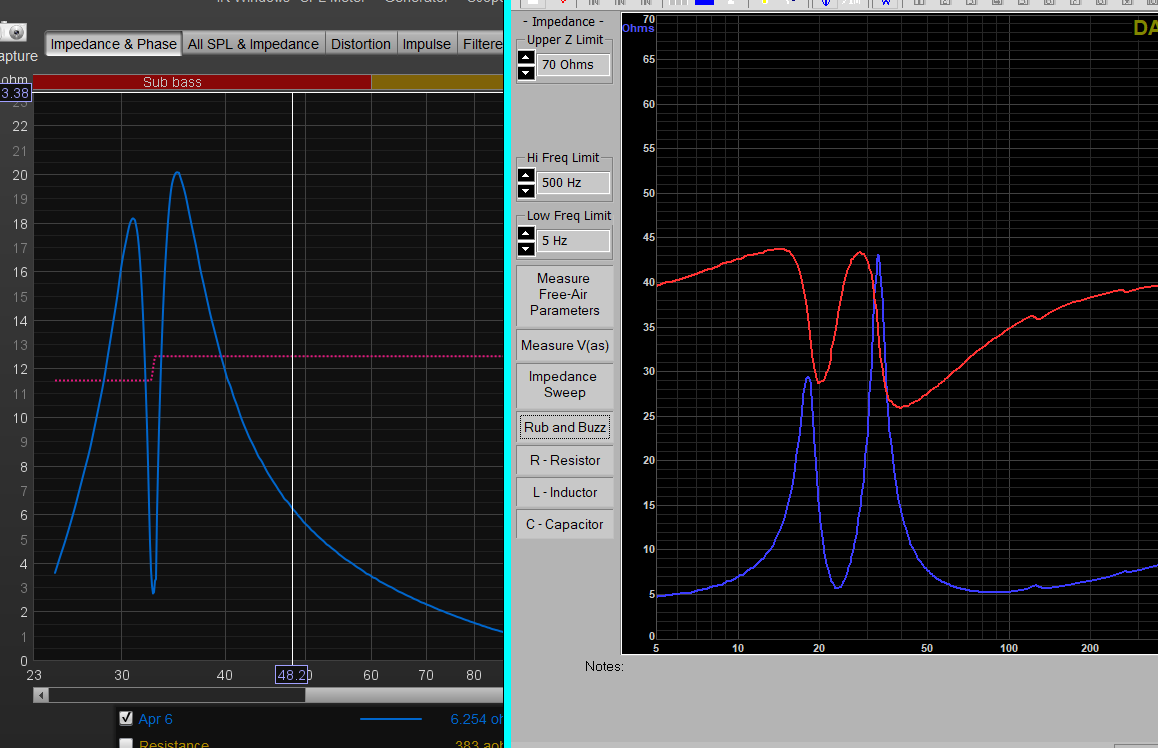This screenshot has height=748, width=1158.
Task: Click the R - Resistor button
Action: 564,461
